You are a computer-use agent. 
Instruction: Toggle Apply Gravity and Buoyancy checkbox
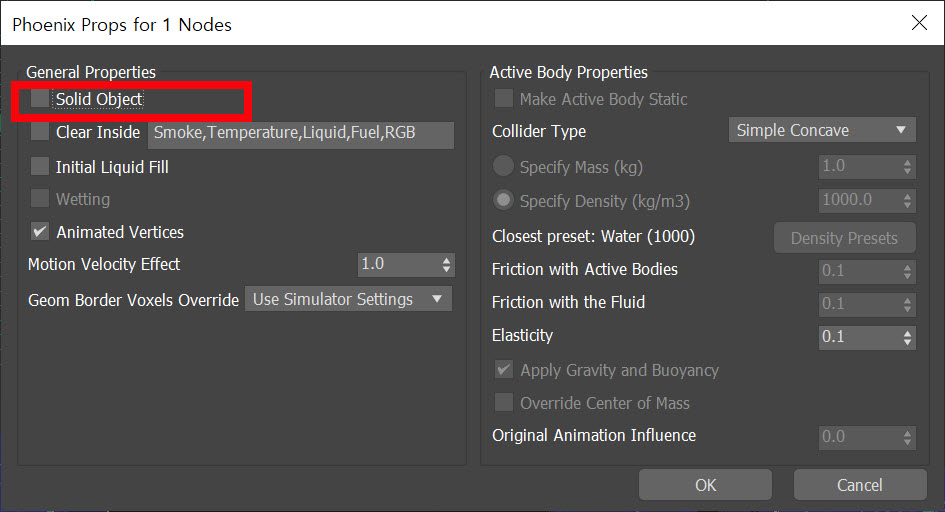504,369
